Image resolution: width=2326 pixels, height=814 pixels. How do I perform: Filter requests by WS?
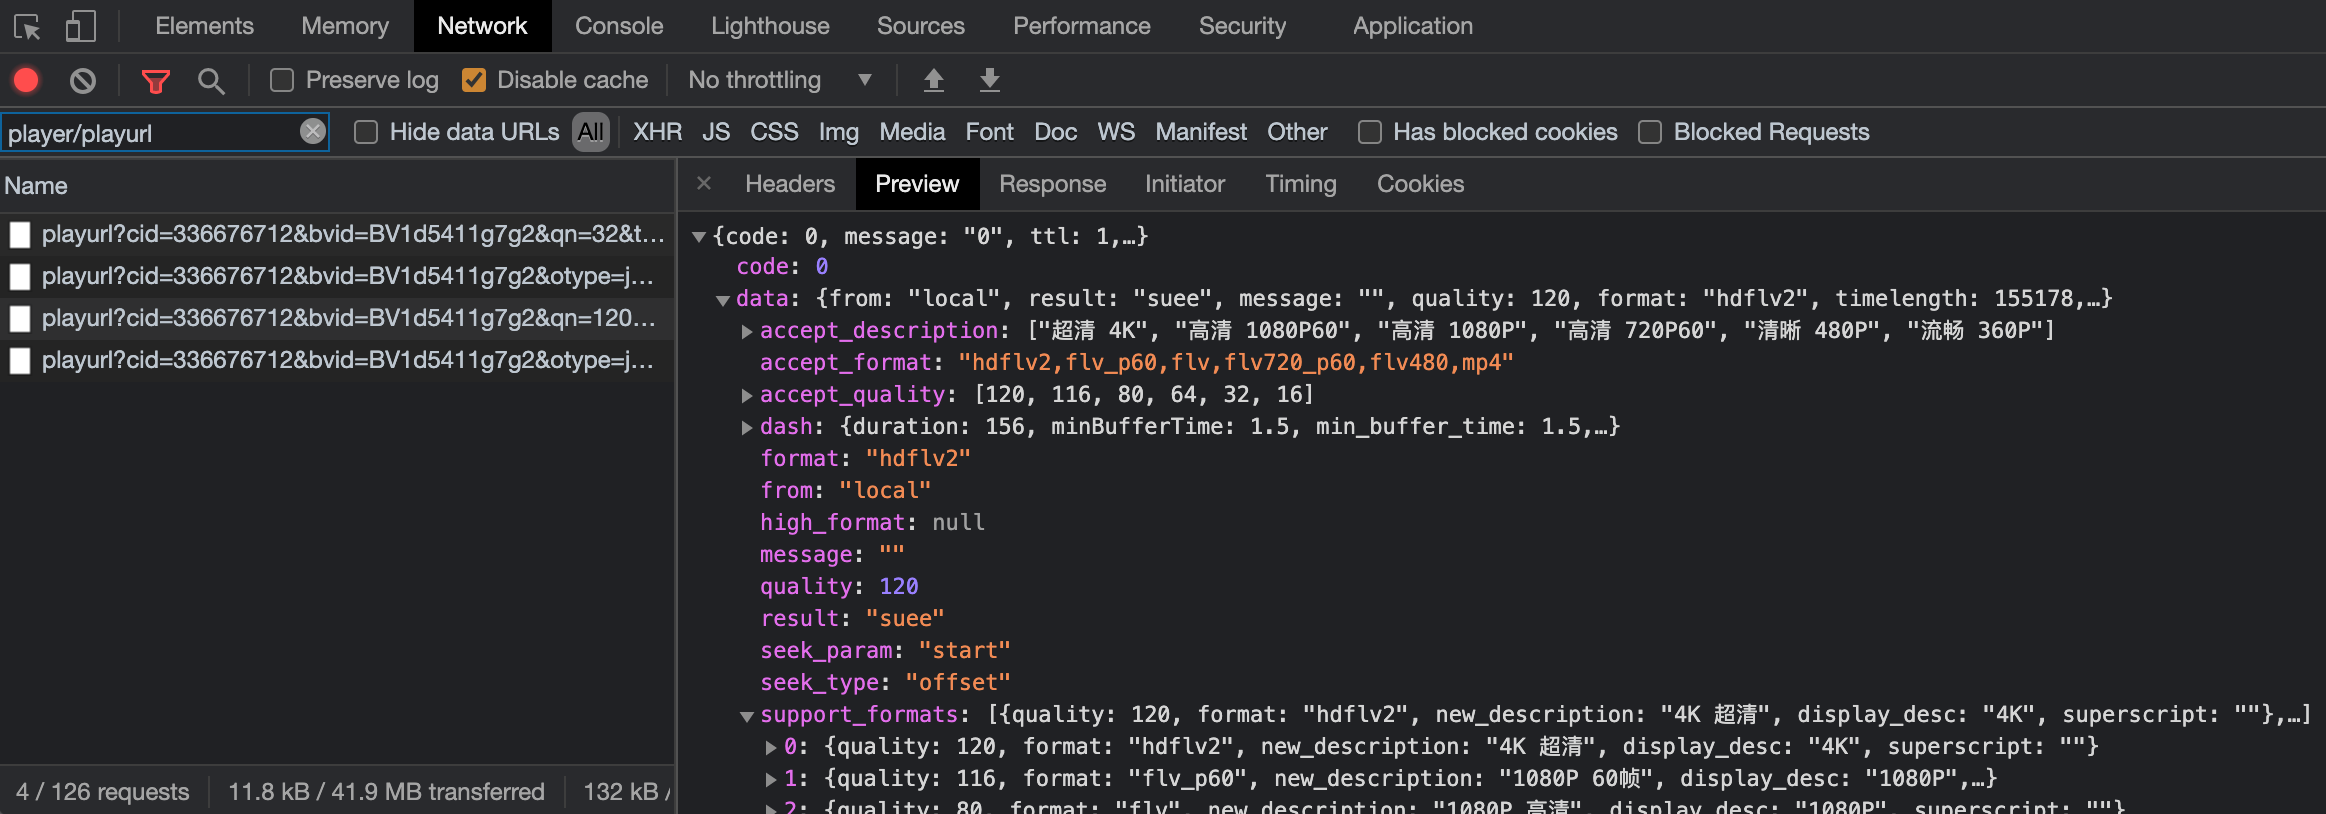[x=1116, y=132]
